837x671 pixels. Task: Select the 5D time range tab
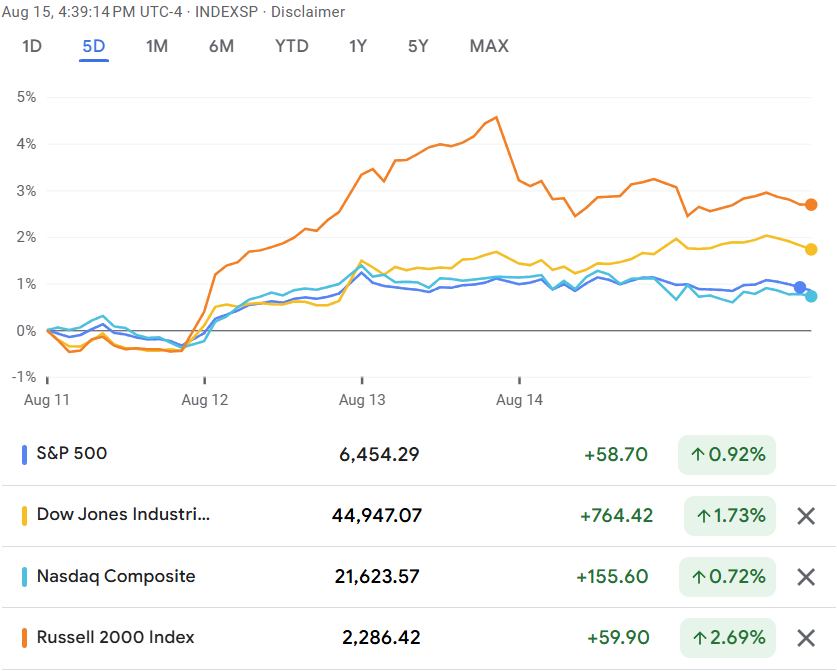tap(94, 46)
